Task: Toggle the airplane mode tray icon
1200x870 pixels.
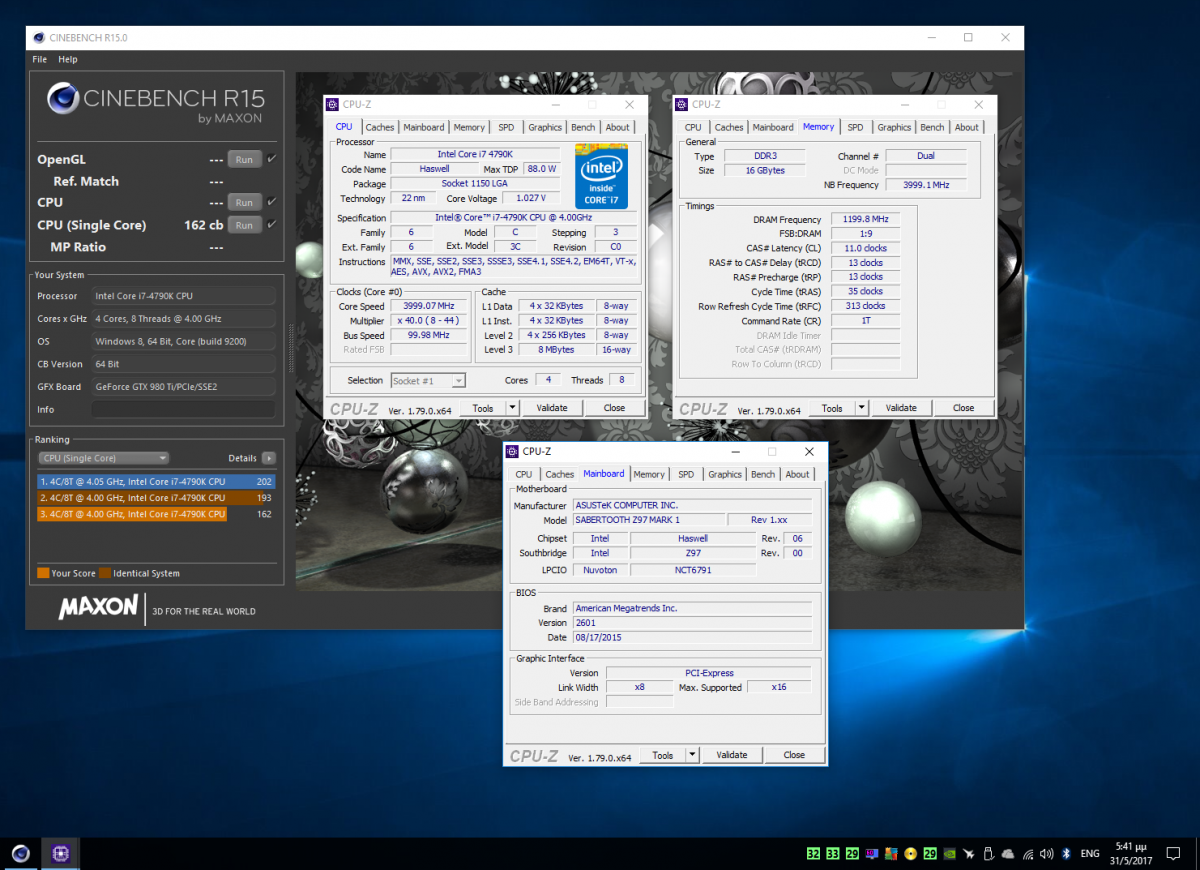Action: 968,854
